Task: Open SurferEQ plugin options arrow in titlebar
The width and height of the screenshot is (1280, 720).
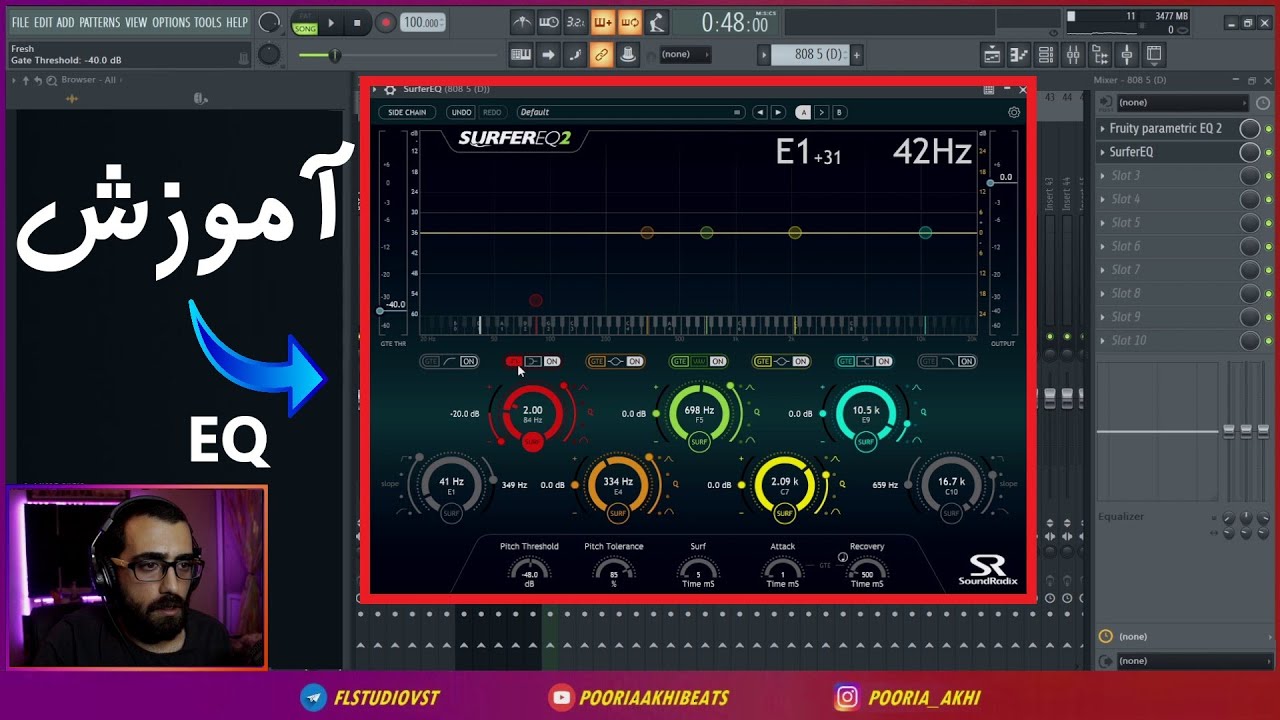Action: pyautogui.click(x=375, y=90)
